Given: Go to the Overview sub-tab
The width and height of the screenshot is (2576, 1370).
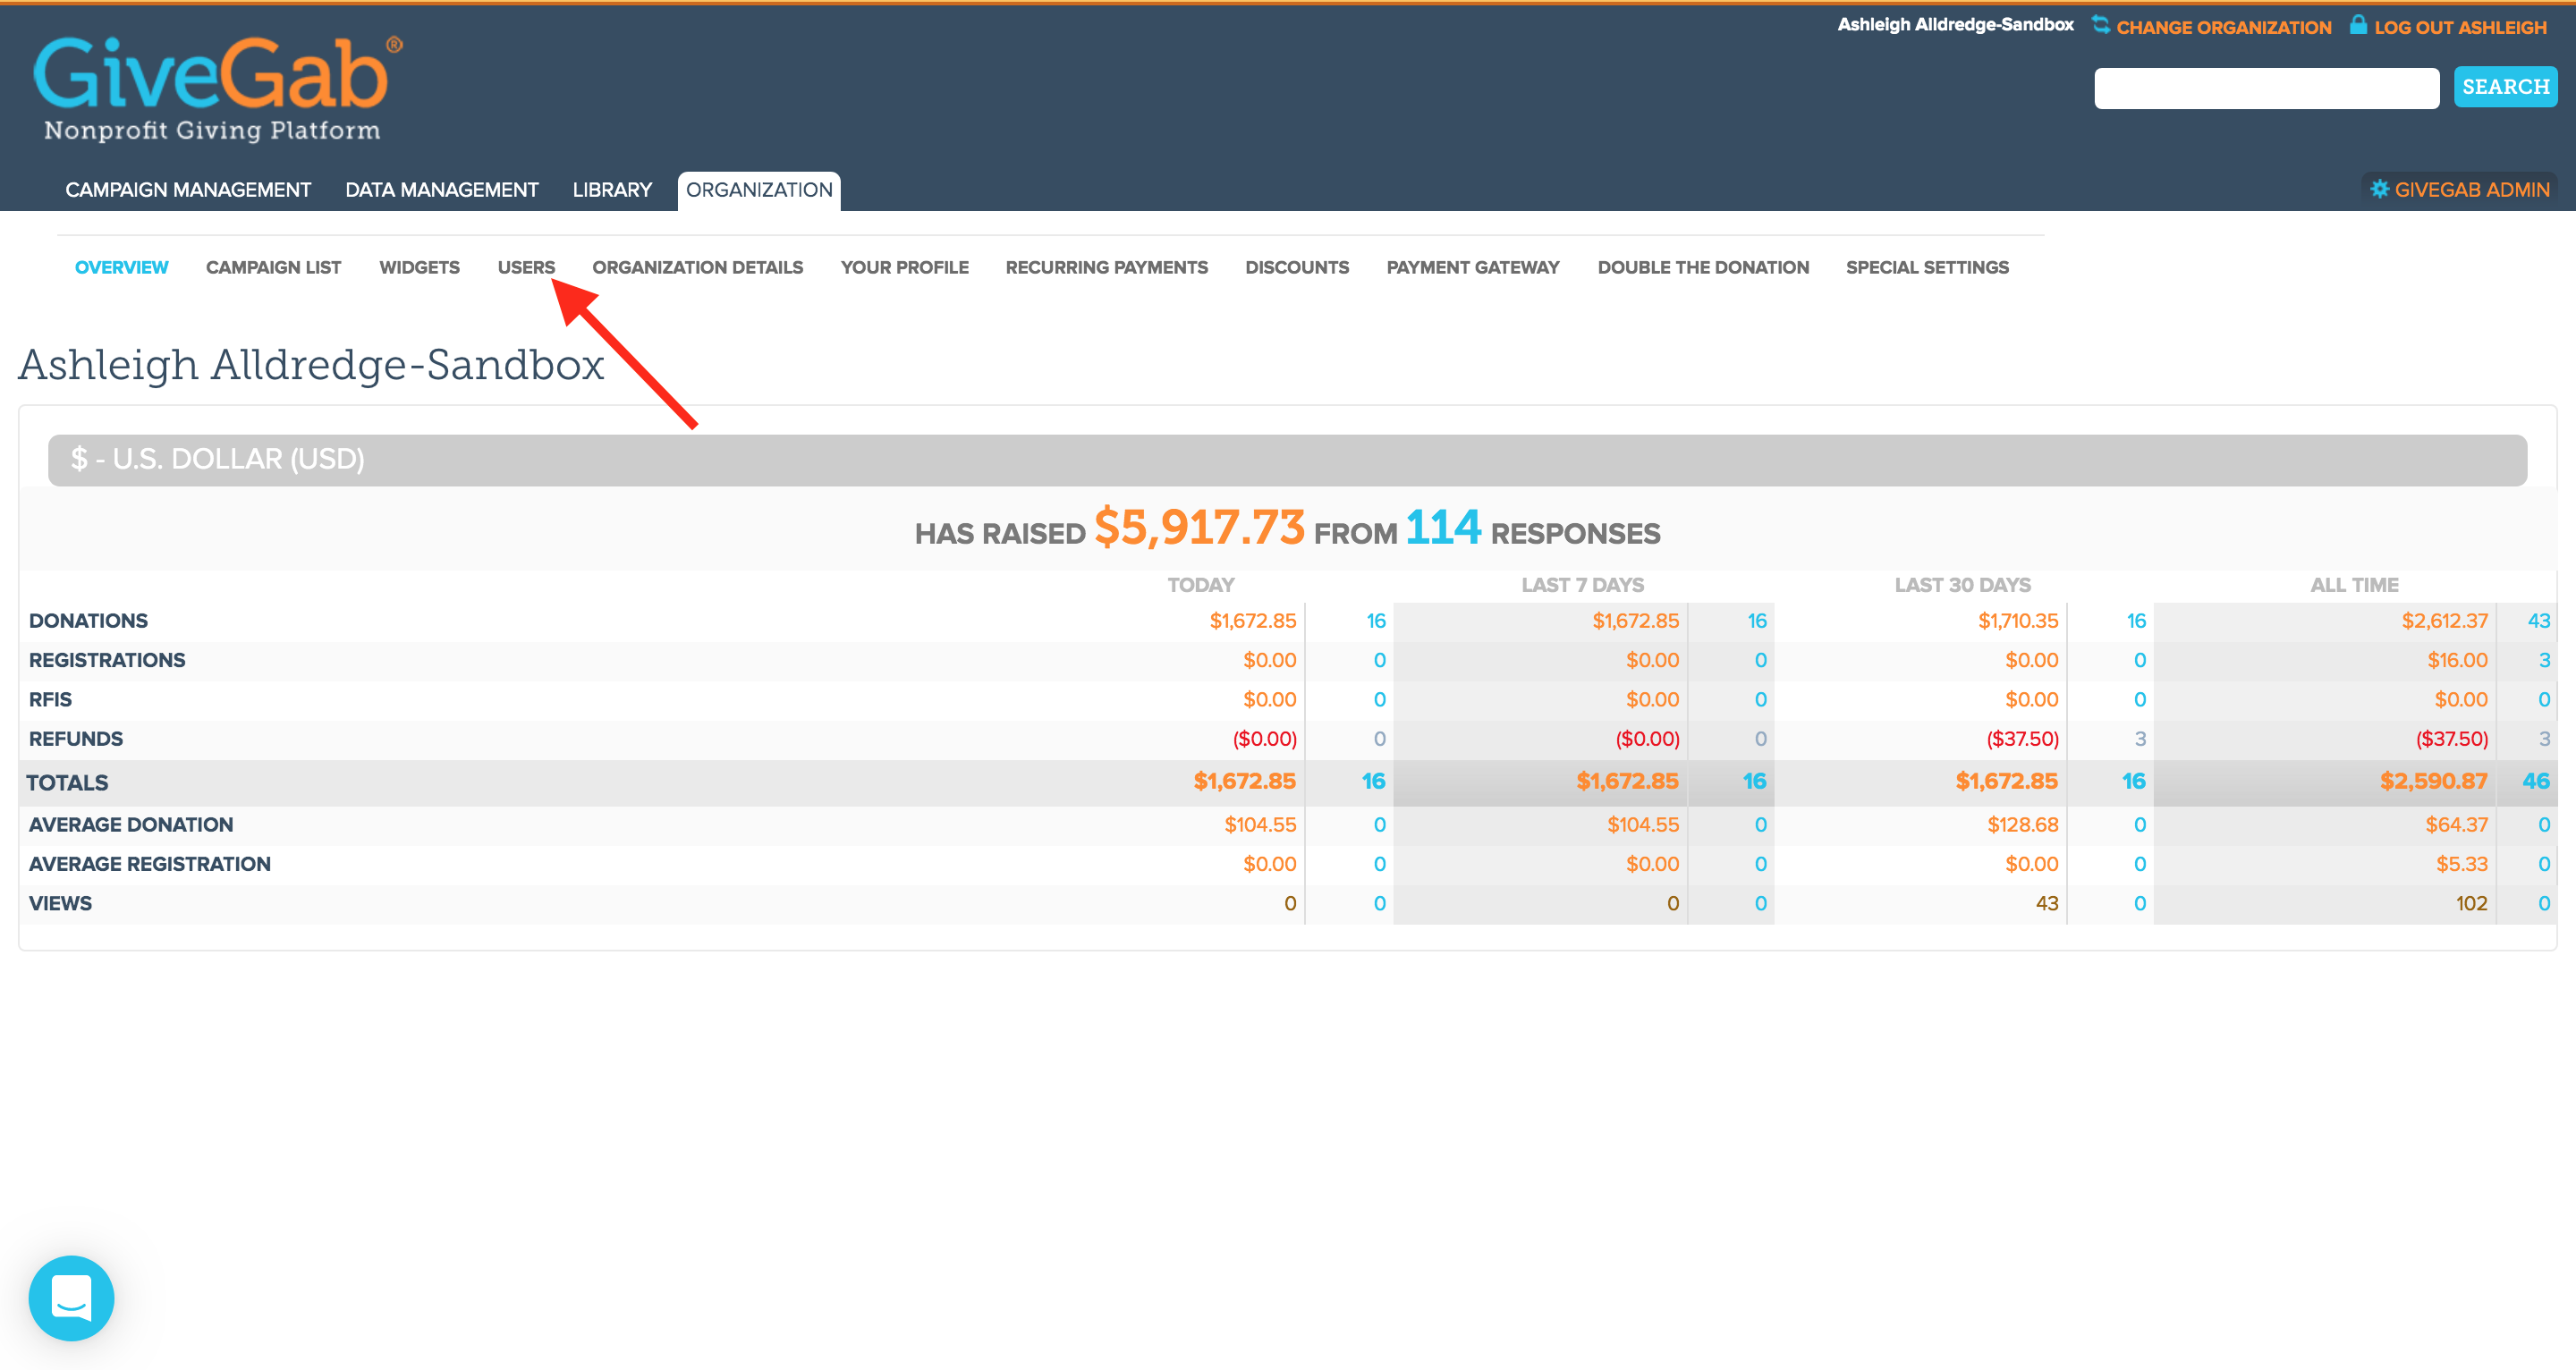Looking at the screenshot, I should point(122,267).
